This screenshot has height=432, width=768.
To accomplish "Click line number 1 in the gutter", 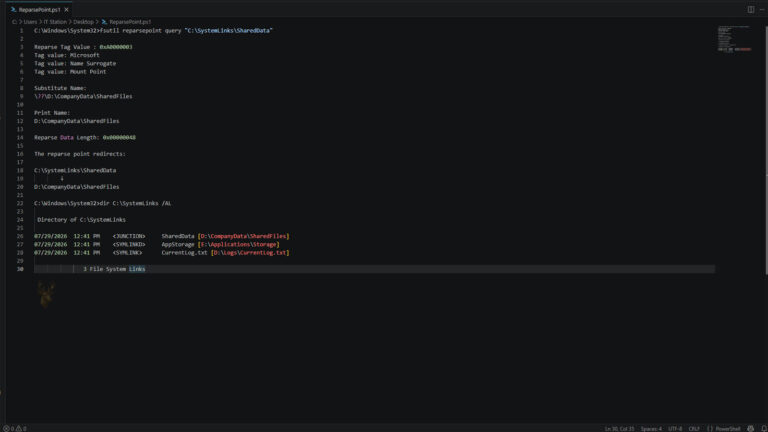I will click(21, 30).
